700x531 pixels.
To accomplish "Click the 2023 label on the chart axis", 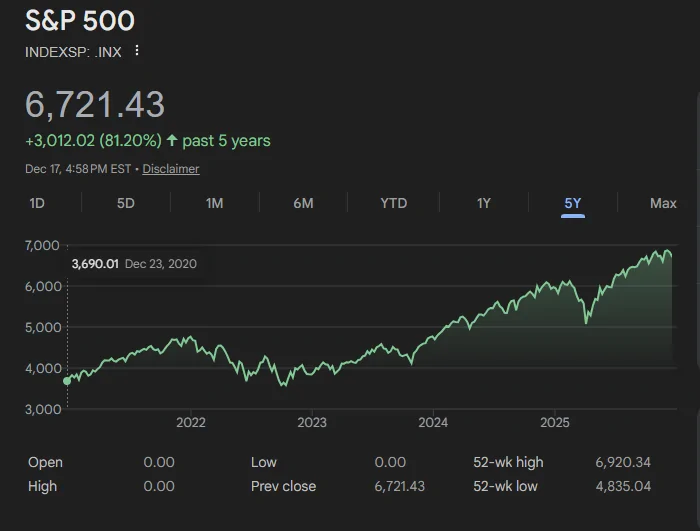I will click(312, 423).
